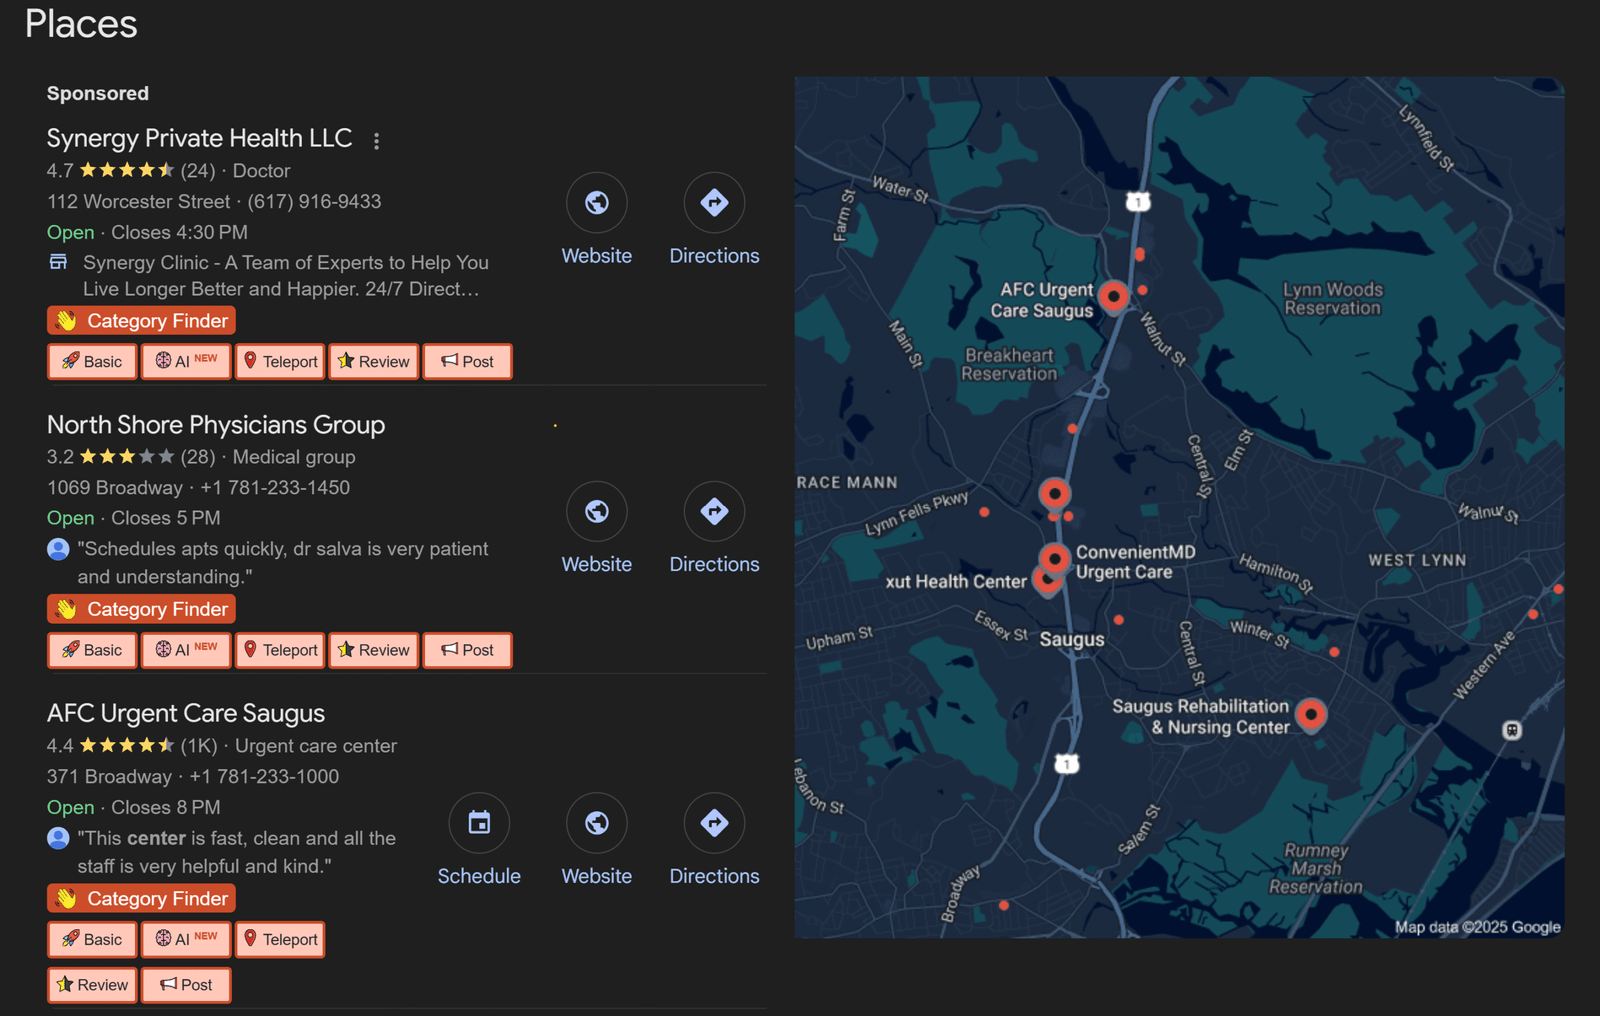Click Teleport button for North Shore Physicians
This screenshot has height=1016, width=1600.
pos(280,650)
